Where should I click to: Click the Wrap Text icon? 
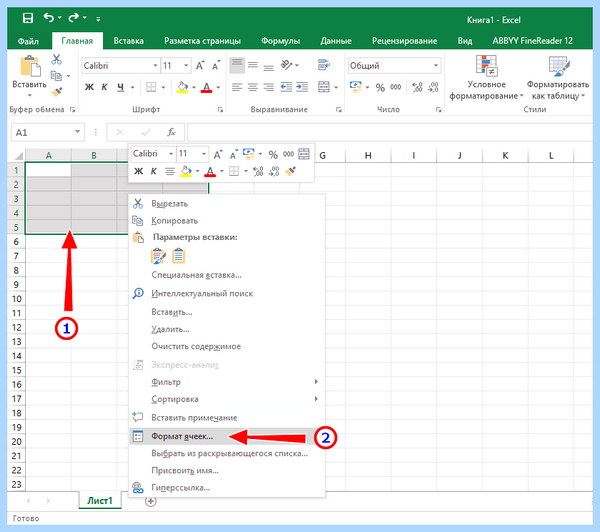point(324,65)
